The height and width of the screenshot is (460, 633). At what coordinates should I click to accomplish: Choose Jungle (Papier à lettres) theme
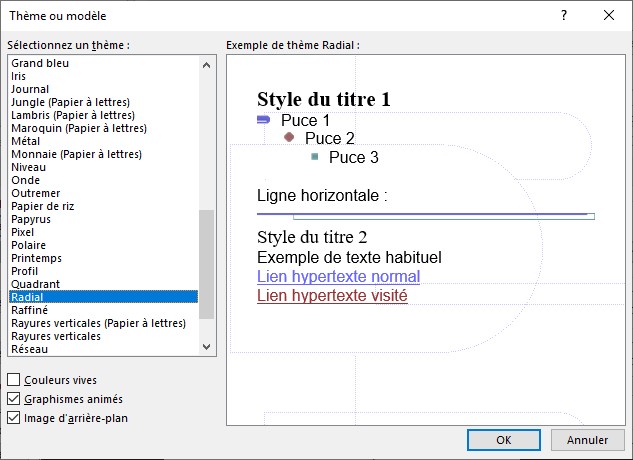[x=70, y=102]
